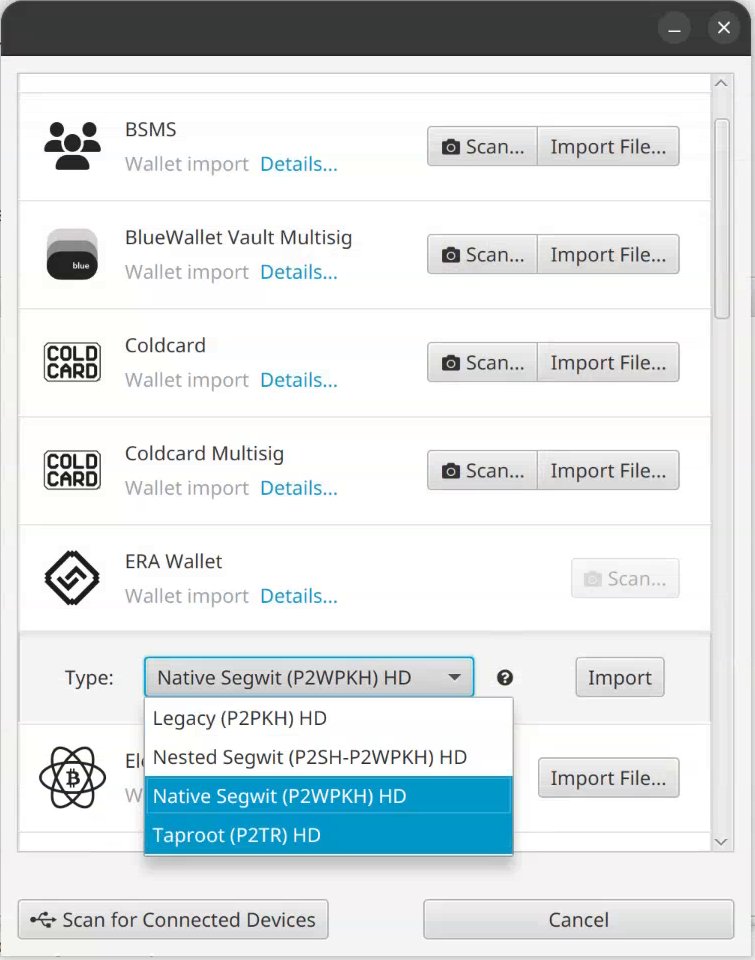This screenshot has height=960, width=755.
Task: Click the ERA Wallet Scan button
Action: [x=625, y=578]
